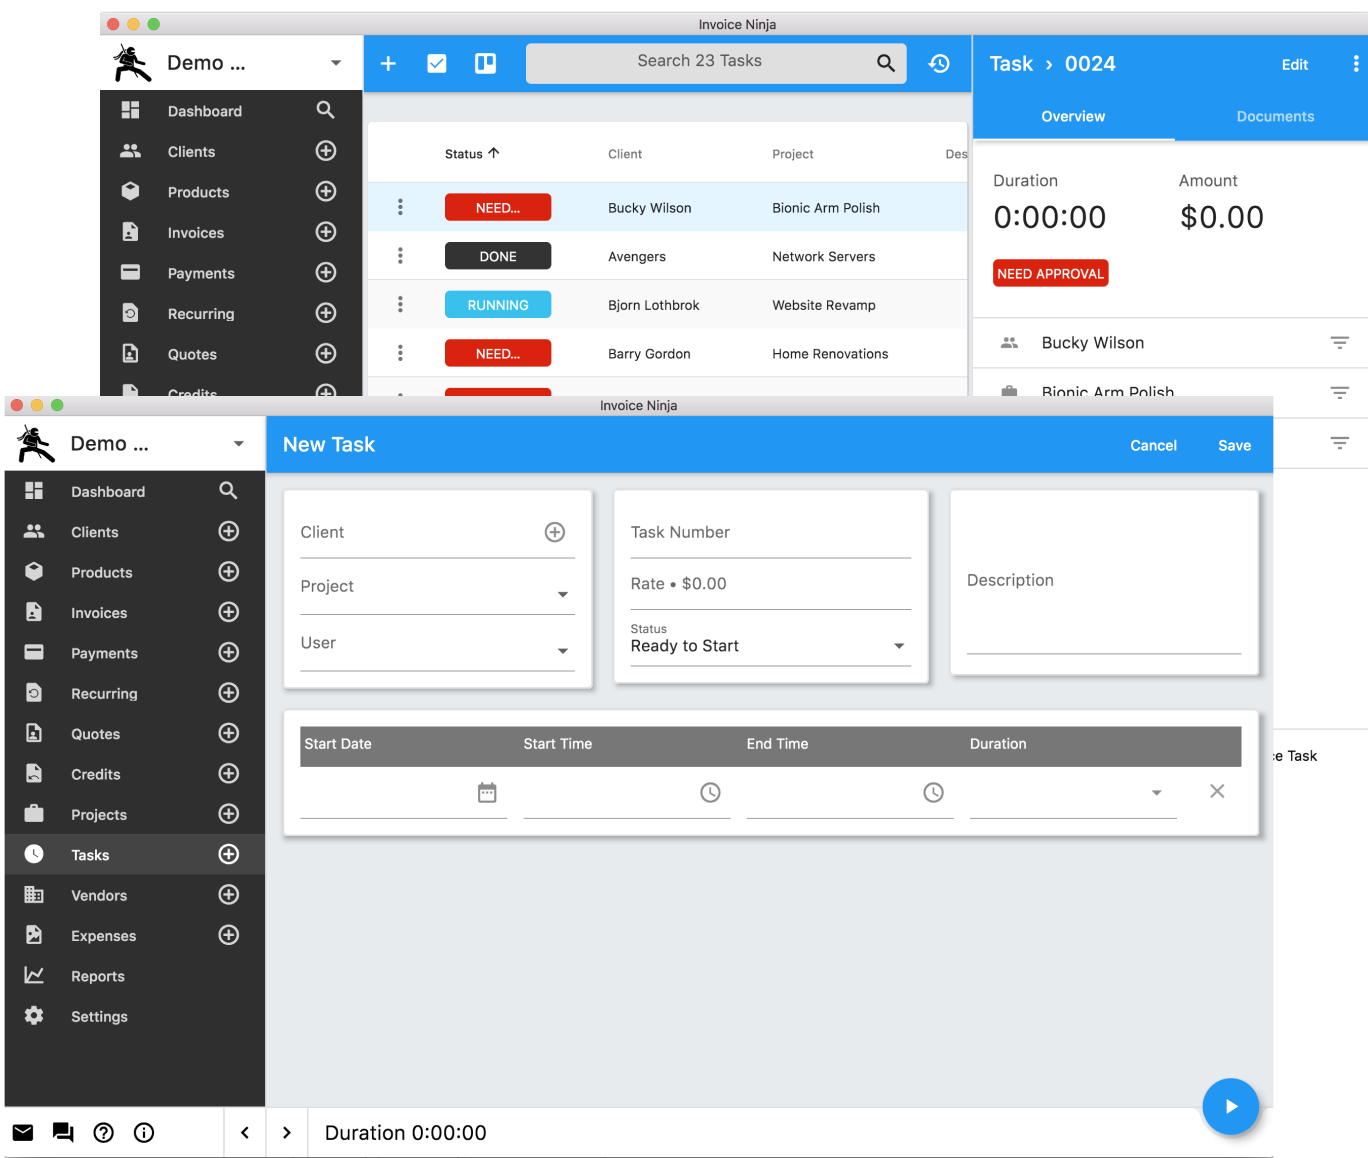This screenshot has height=1158, width=1368.
Task: Toggle multiselect checkbox icon in back window toolbar
Action: (437, 64)
